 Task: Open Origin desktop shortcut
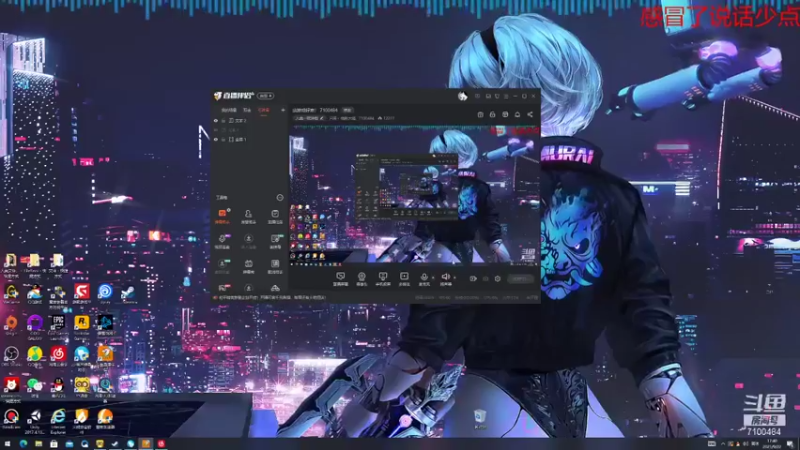click(x=11, y=324)
